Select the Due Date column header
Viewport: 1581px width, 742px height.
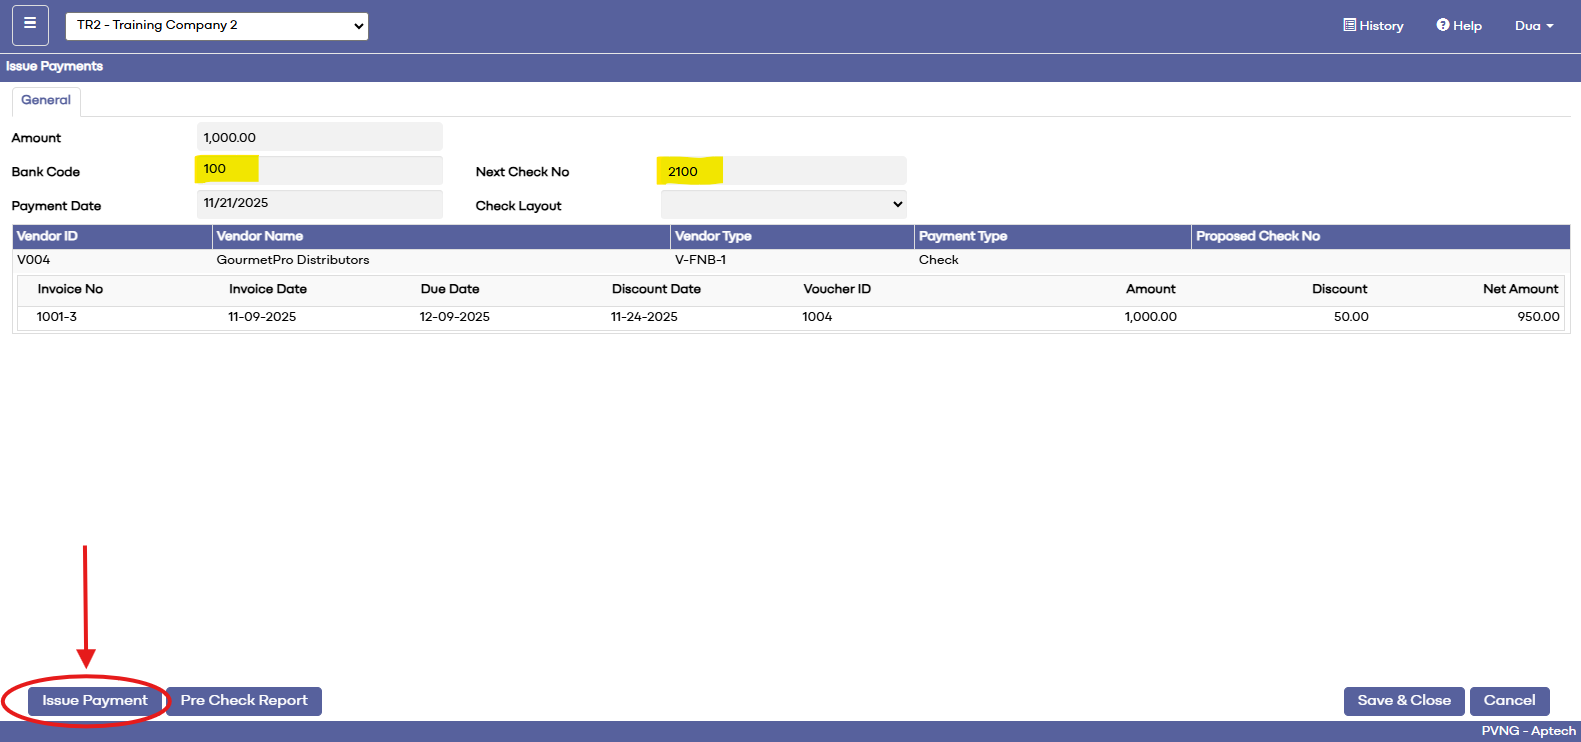click(x=450, y=289)
